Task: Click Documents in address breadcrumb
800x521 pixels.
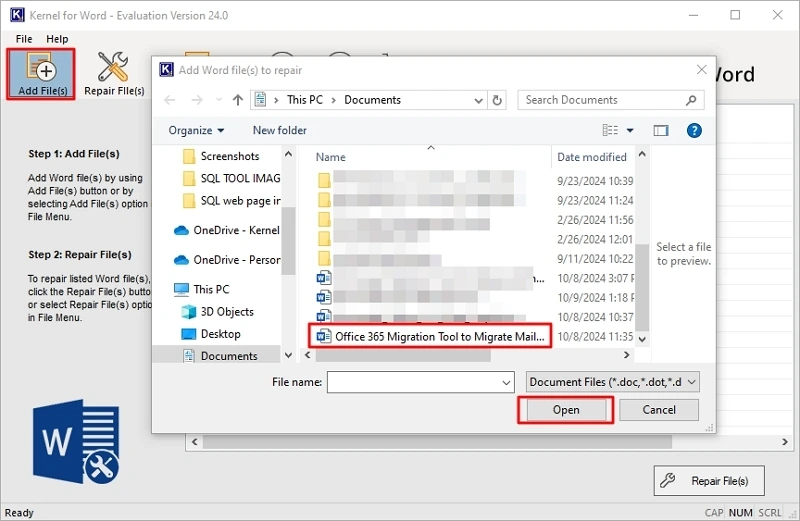Action: [x=372, y=100]
